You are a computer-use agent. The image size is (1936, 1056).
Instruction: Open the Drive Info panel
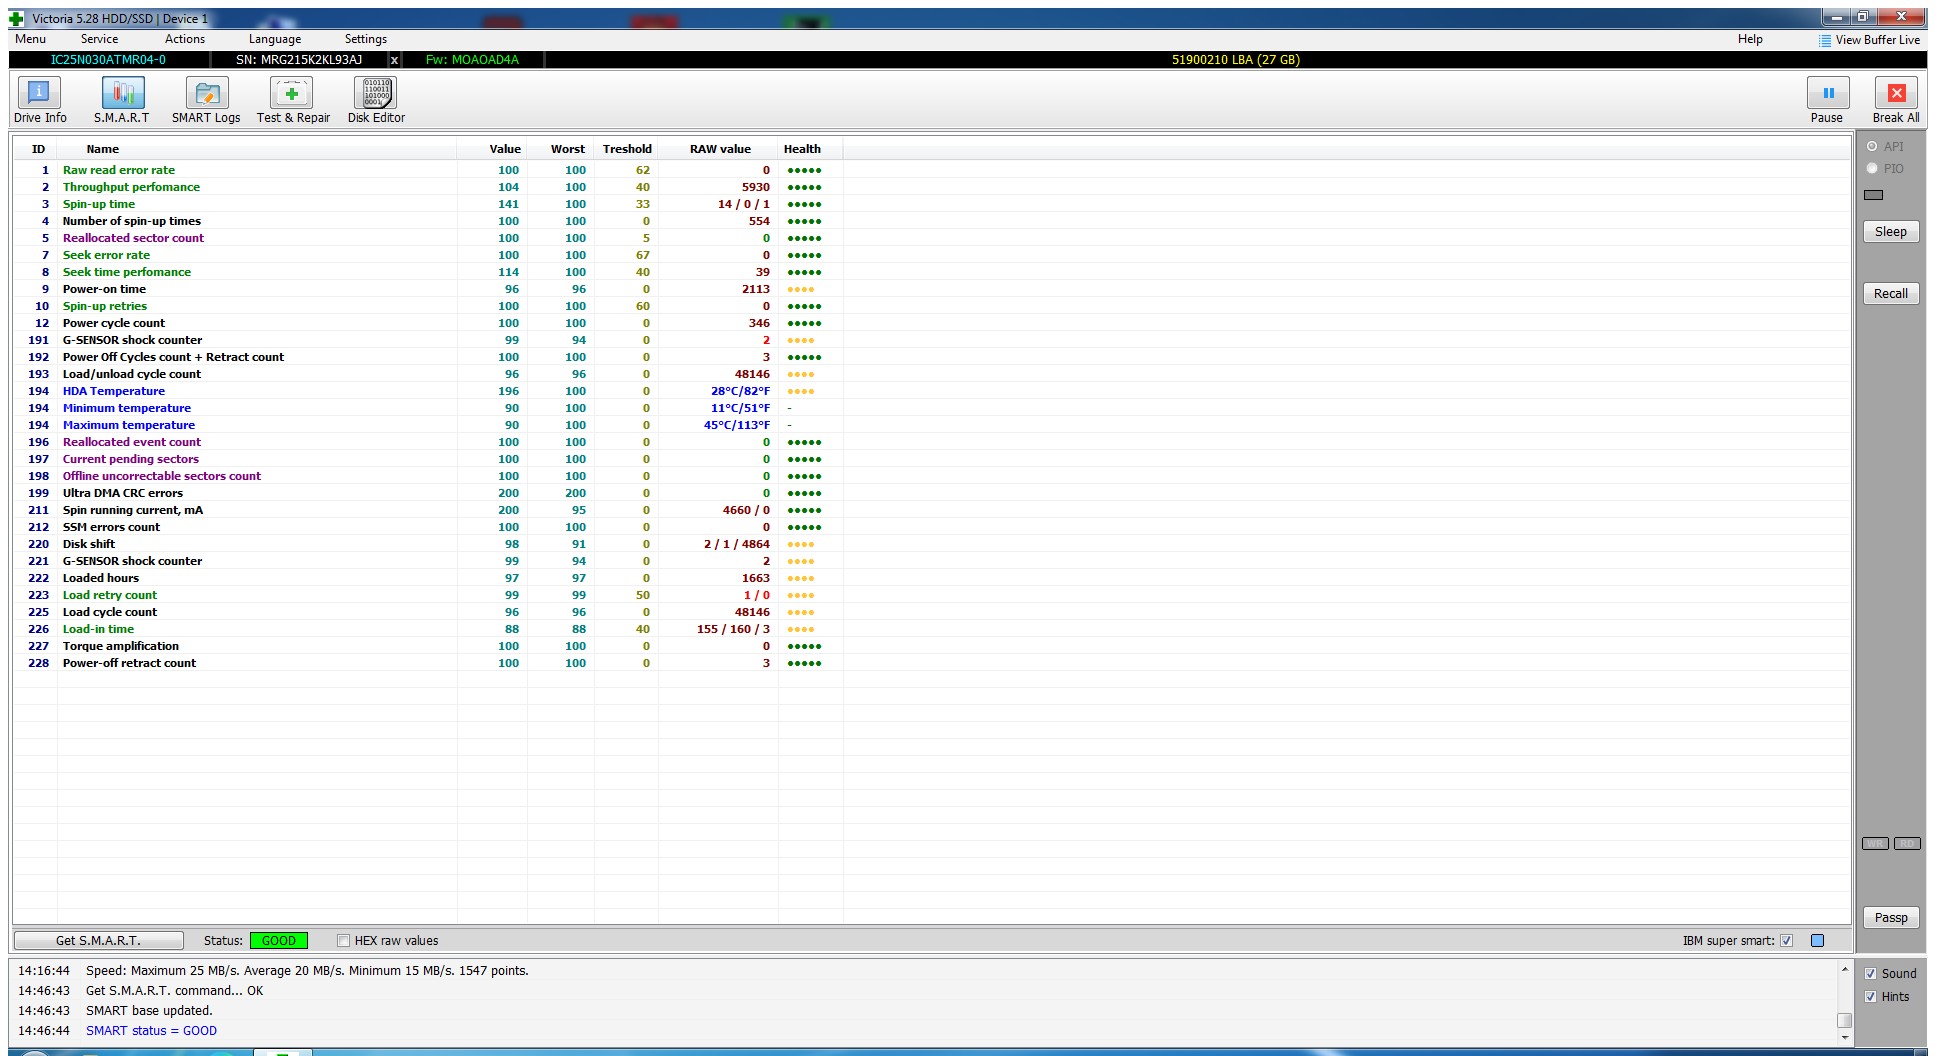40,101
